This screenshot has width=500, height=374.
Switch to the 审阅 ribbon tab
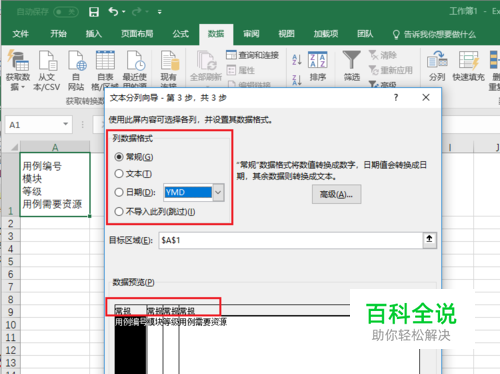coord(251,34)
